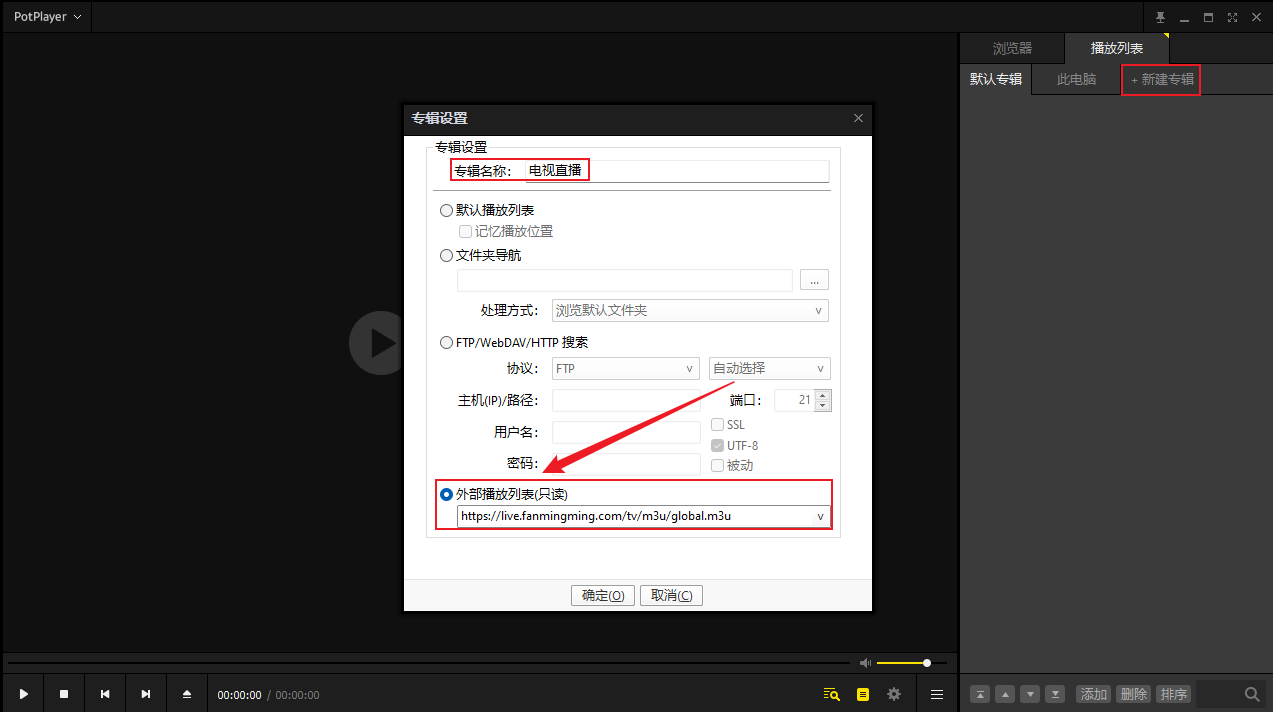Click 取消(C) to cancel dialog
1273x712 pixels.
pos(671,595)
